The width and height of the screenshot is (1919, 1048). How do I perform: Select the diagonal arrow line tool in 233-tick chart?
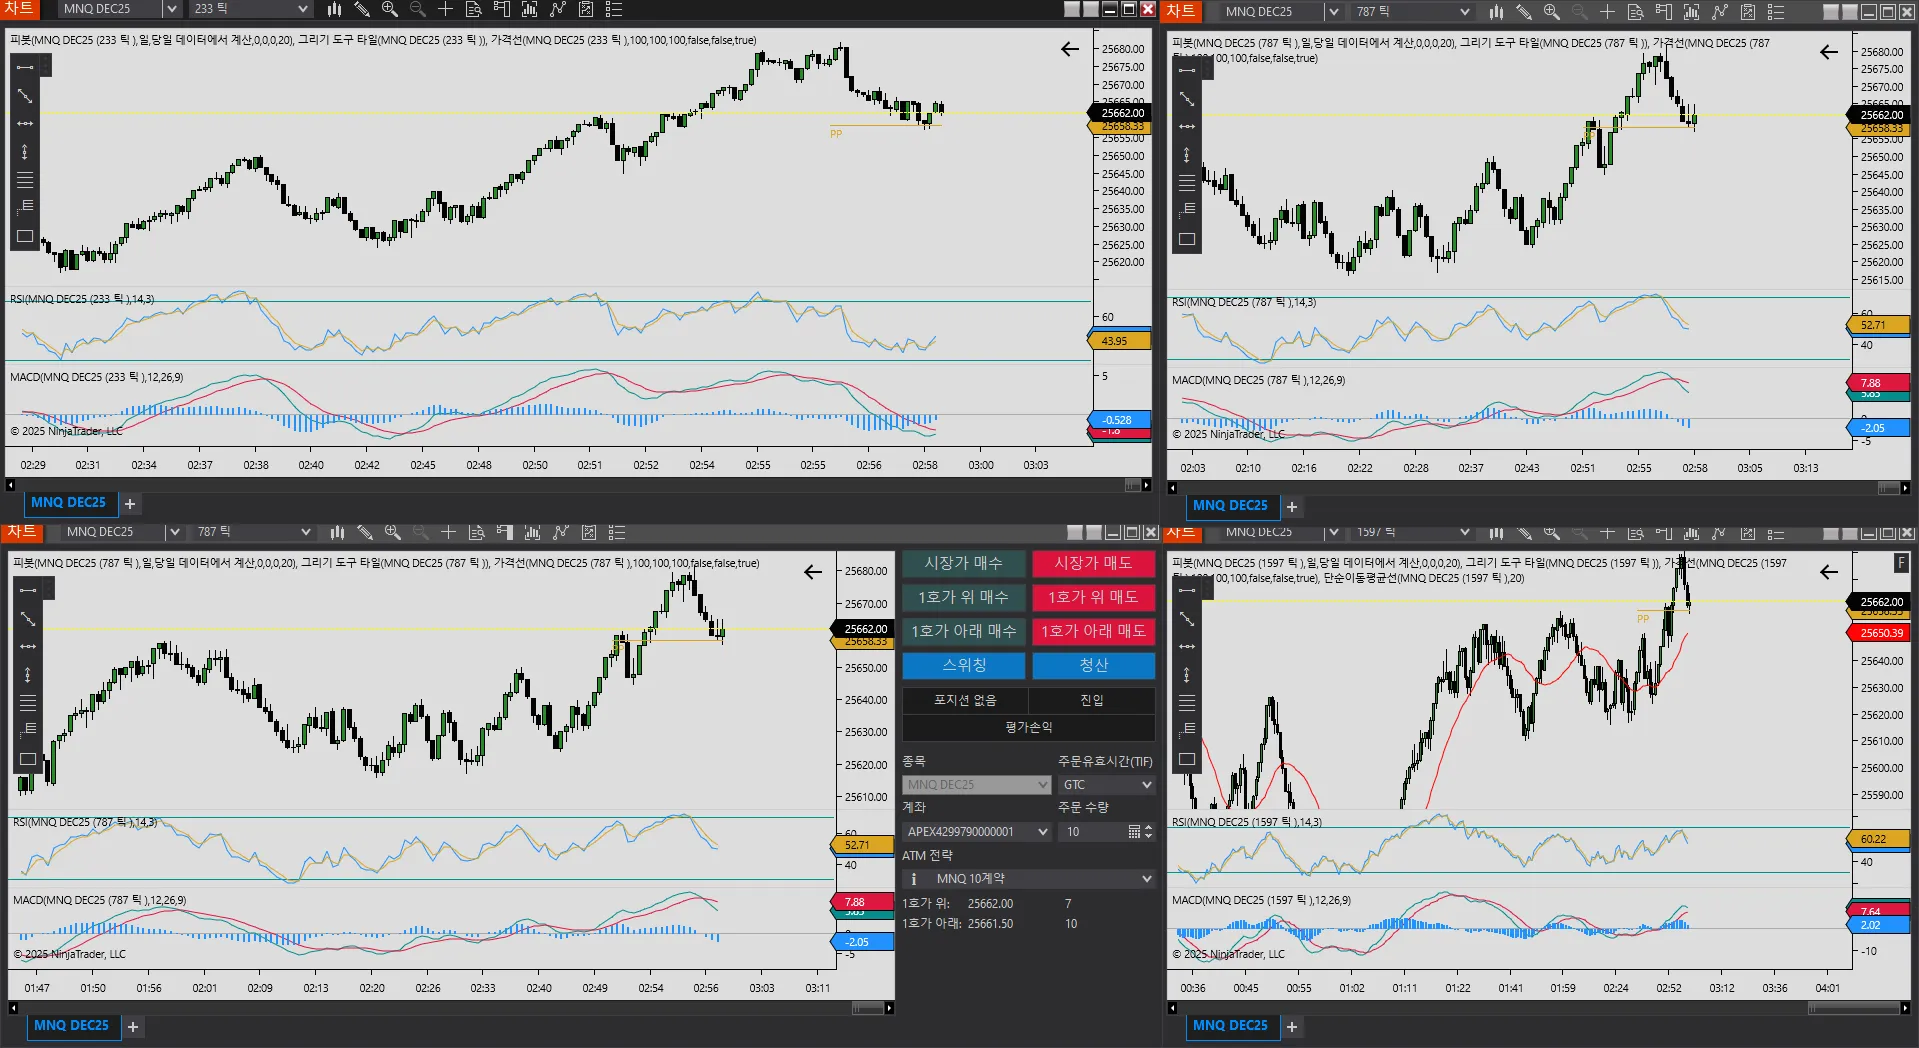click(25, 96)
